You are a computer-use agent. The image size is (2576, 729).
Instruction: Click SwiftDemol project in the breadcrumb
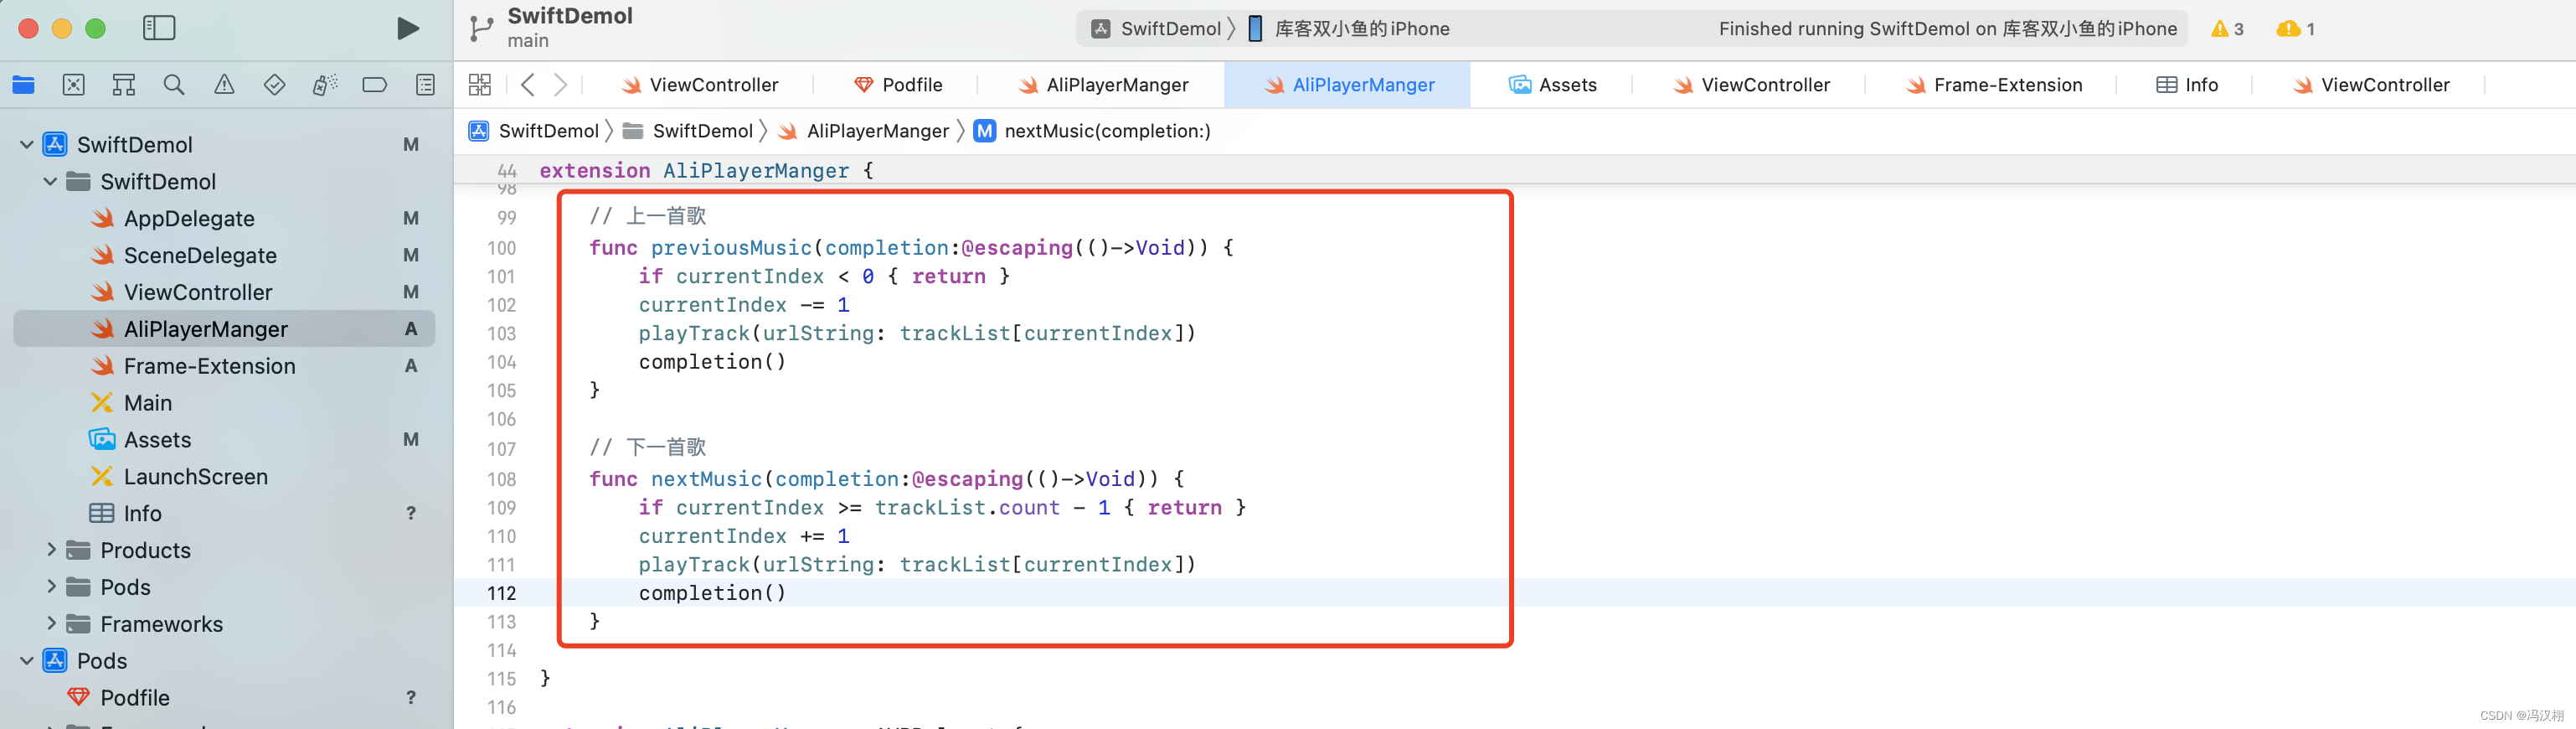coord(534,131)
